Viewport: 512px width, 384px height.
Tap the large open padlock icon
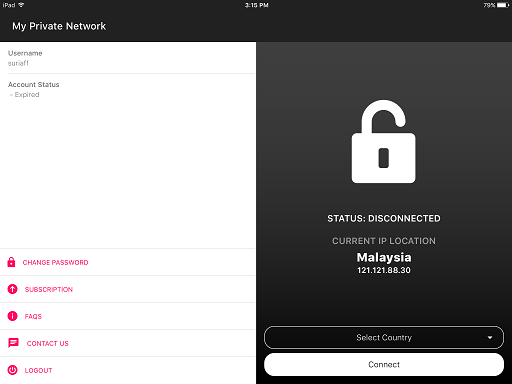(x=384, y=141)
